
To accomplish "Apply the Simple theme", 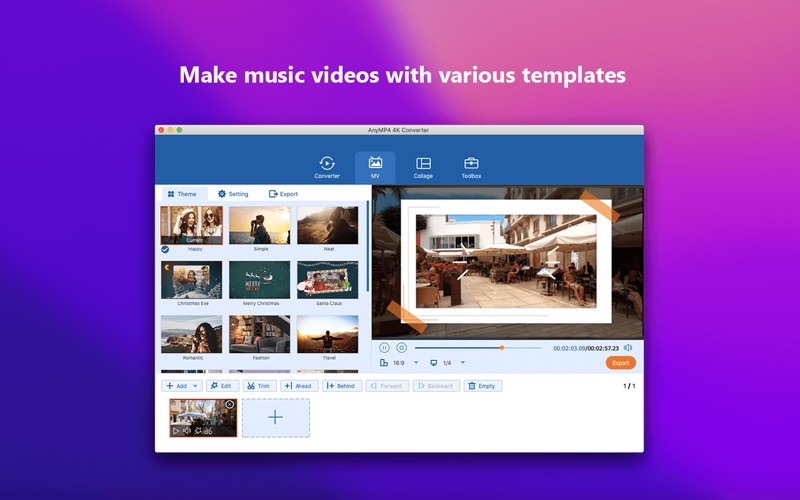I will tap(260, 225).
